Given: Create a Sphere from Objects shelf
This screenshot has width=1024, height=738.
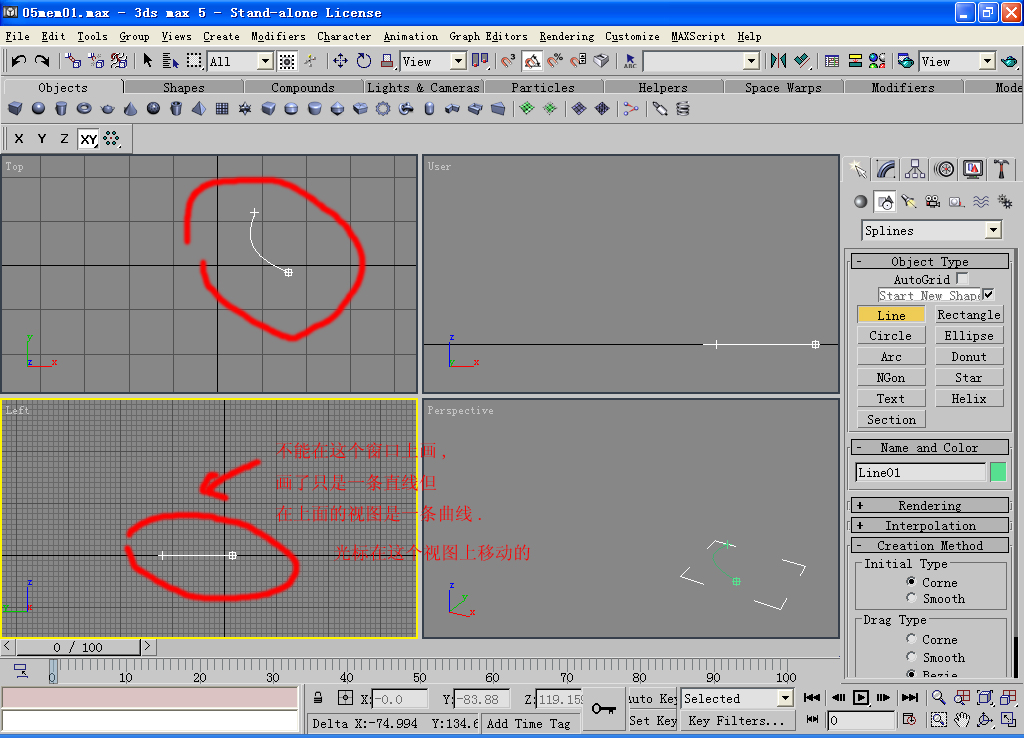Looking at the screenshot, I should [x=39, y=108].
